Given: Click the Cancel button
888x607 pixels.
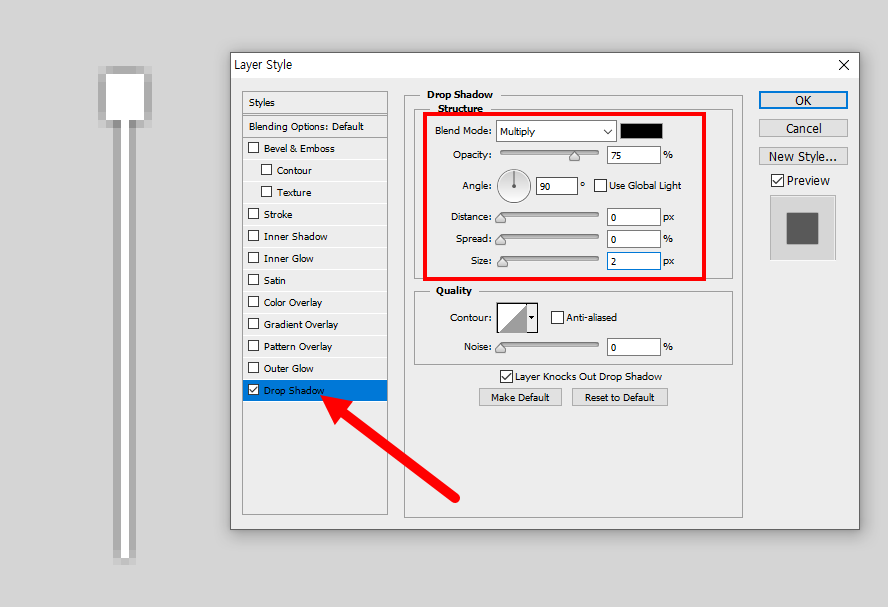Looking at the screenshot, I should [x=803, y=129].
